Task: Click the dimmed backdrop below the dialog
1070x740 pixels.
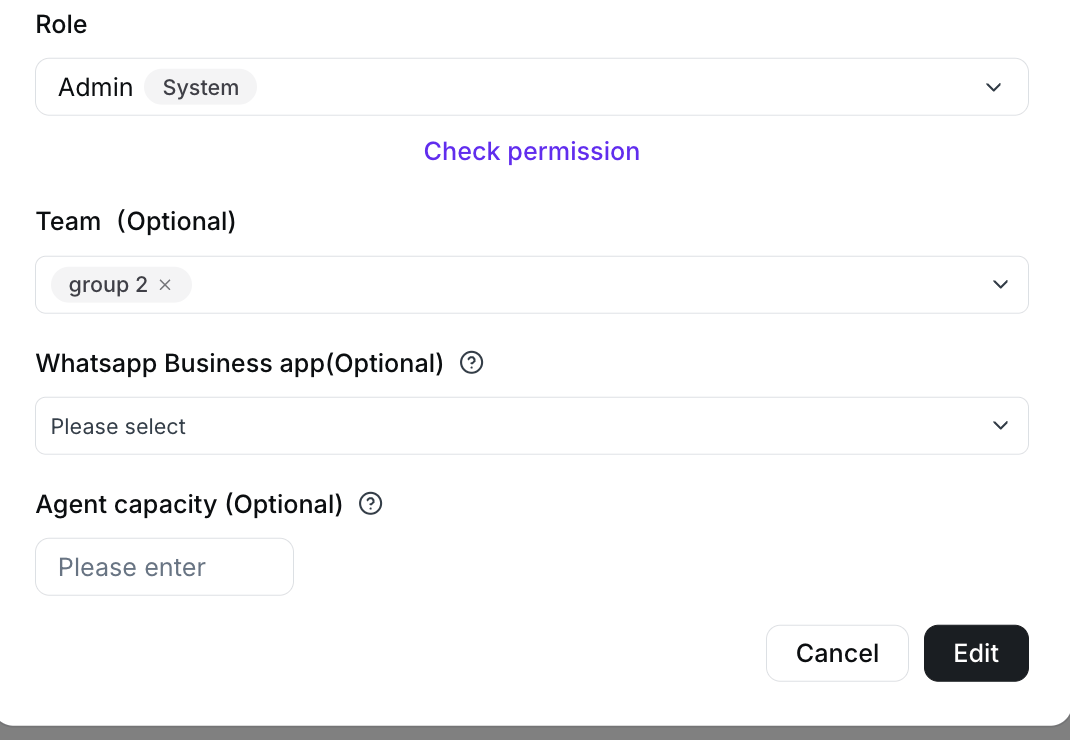Action: tap(535, 734)
